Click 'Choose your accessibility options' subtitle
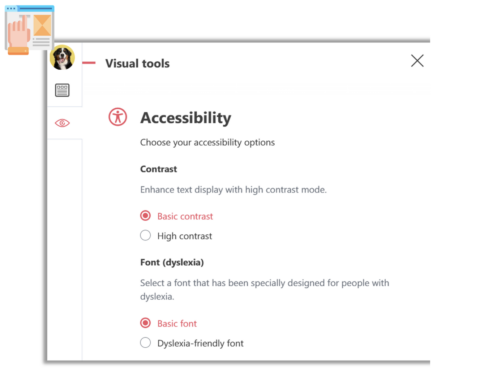This screenshot has height=382, width=480. 207,142
